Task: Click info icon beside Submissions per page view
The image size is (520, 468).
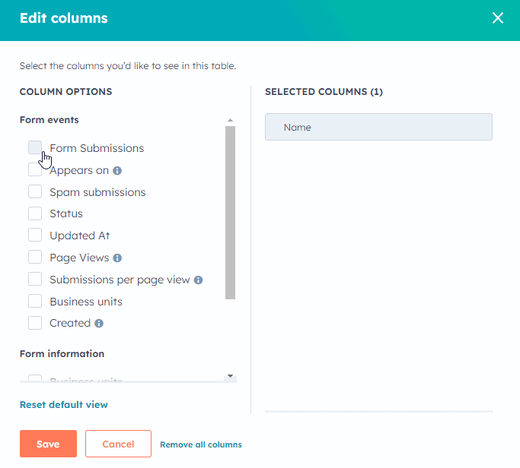Action: [x=198, y=280]
